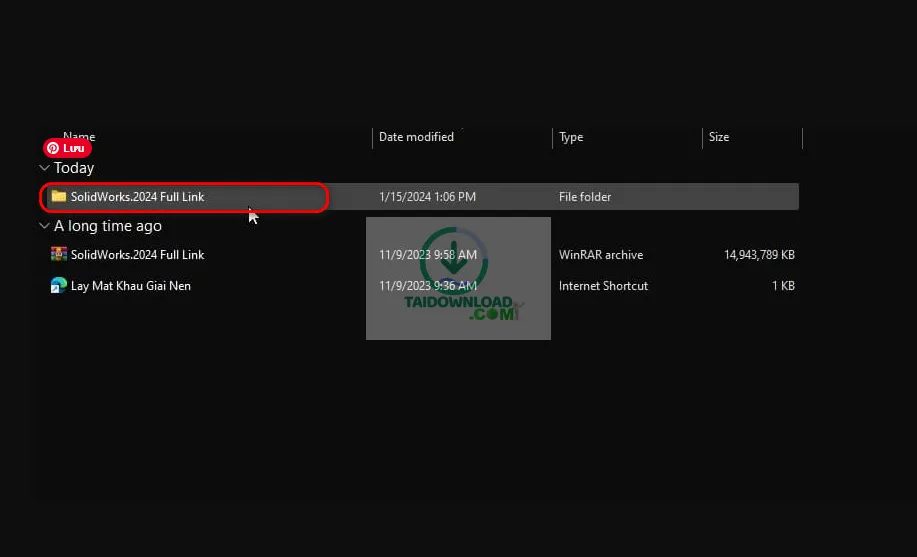Sort by Type column header
The width and height of the screenshot is (917, 557).
pyautogui.click(x=571, y=137)
